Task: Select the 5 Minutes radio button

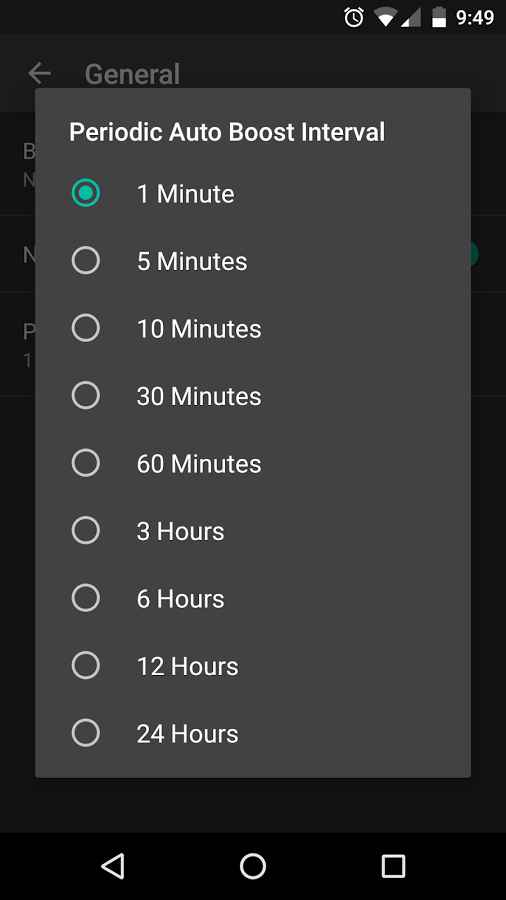Action: [x=85, y=261]
